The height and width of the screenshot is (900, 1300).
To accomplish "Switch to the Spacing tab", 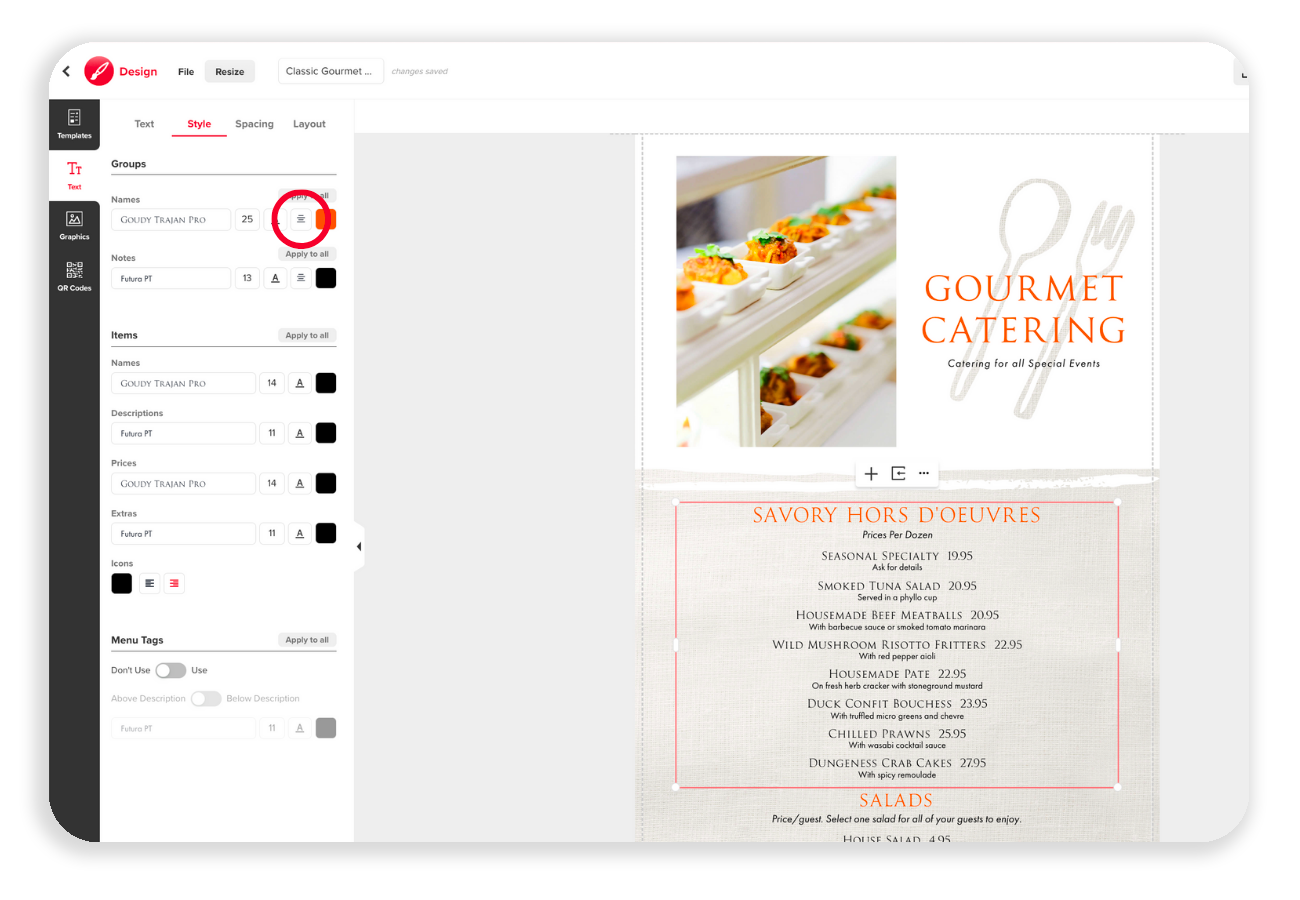I will (x=254, y=124).
